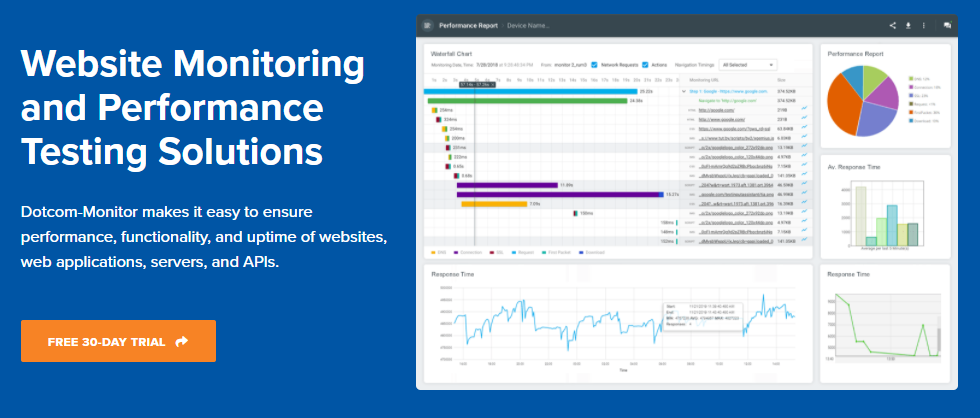This screenshot has width=980, height=418.
Task: Open trend icon on the 231ms request row
Action: pos(804,147)
